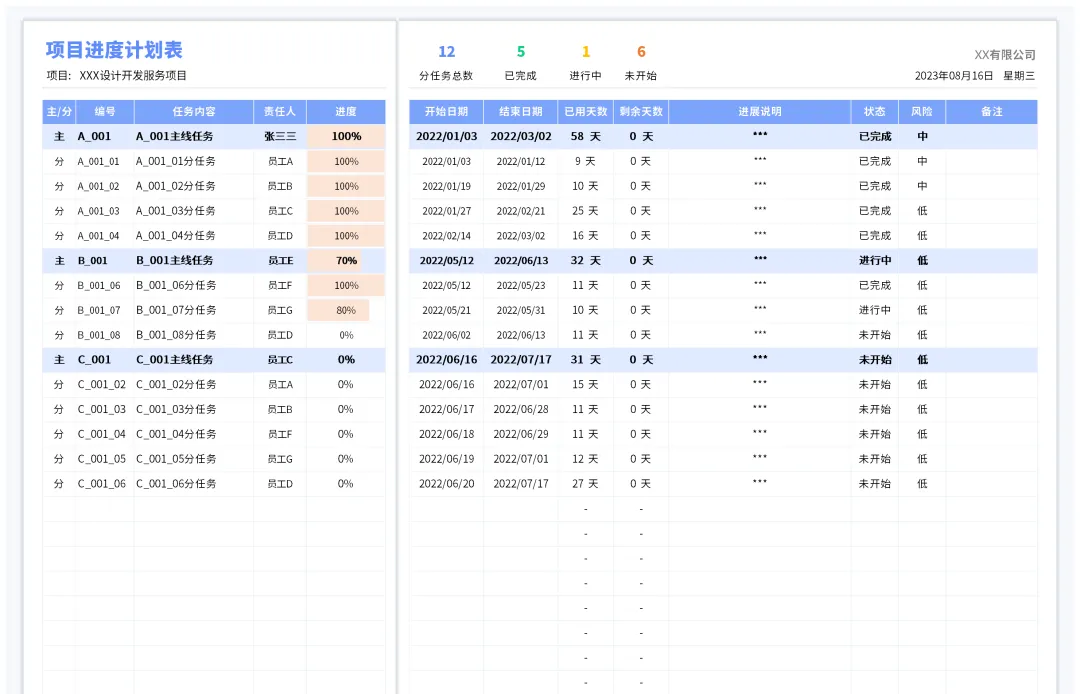Click the 结束日期 column header

(x=521, y=112)
